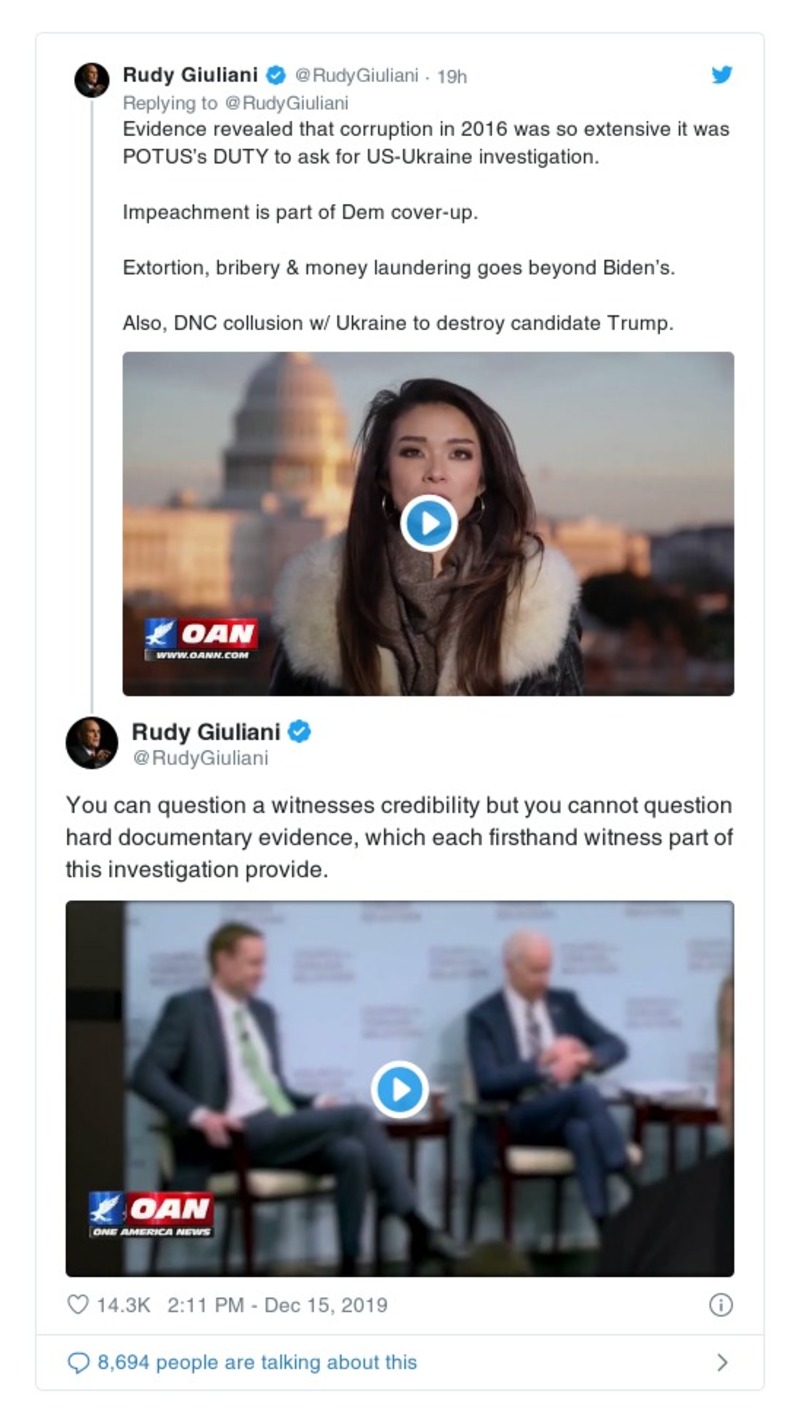800x1426 pixels.
Task: Click the 14.3K likes count
Action: (x=123, y=1304)
